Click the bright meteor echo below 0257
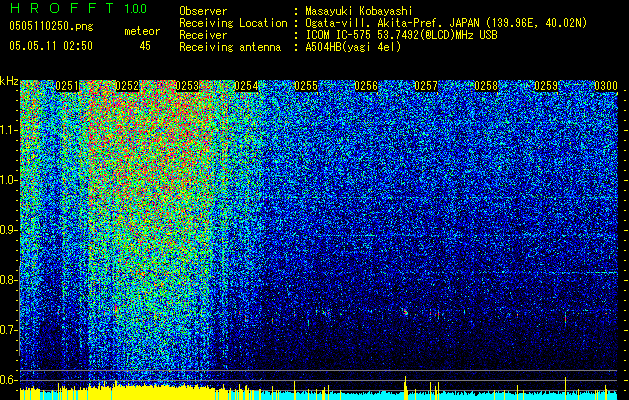Image resolution: width=629 pixels, height=400 pixels. (x=406, y=312)
